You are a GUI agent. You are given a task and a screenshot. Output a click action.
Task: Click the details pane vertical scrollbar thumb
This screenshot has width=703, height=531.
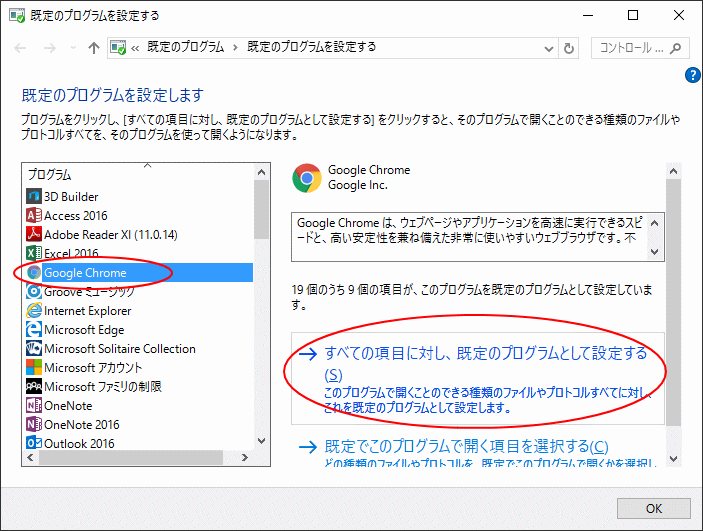[x=673, y=303]
